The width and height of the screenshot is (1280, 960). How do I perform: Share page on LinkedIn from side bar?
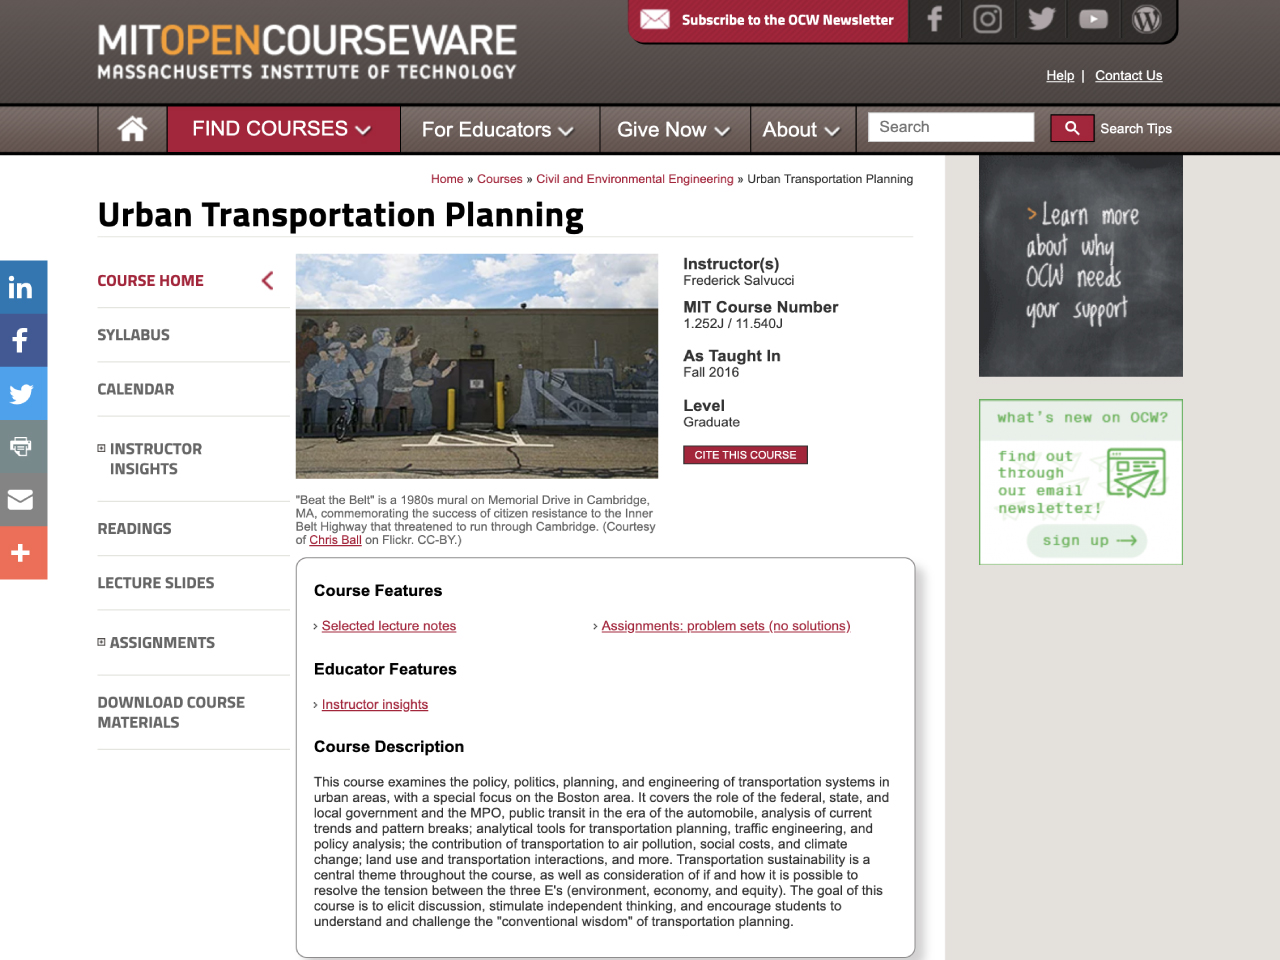(x=23, y=287)
